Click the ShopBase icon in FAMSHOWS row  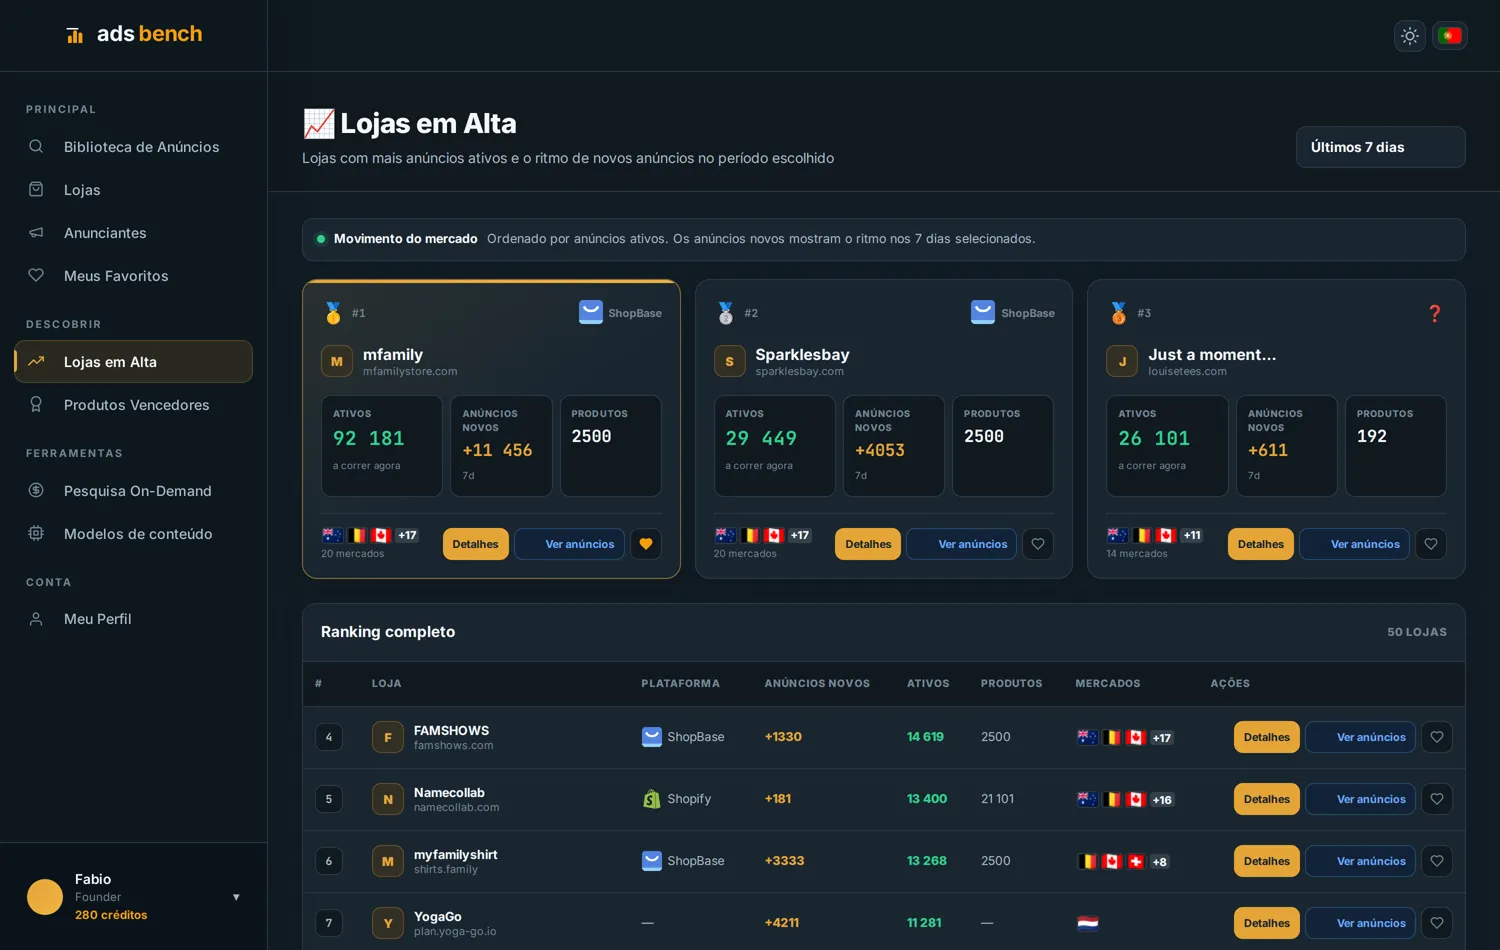[x=652, y=737]
